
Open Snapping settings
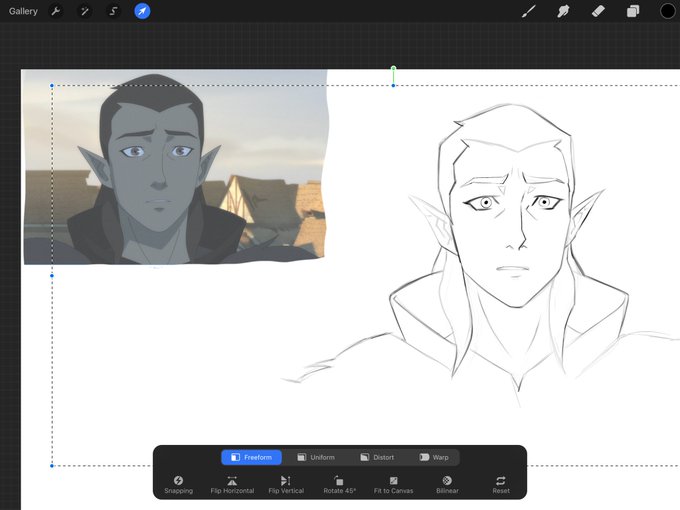[178, 485]
